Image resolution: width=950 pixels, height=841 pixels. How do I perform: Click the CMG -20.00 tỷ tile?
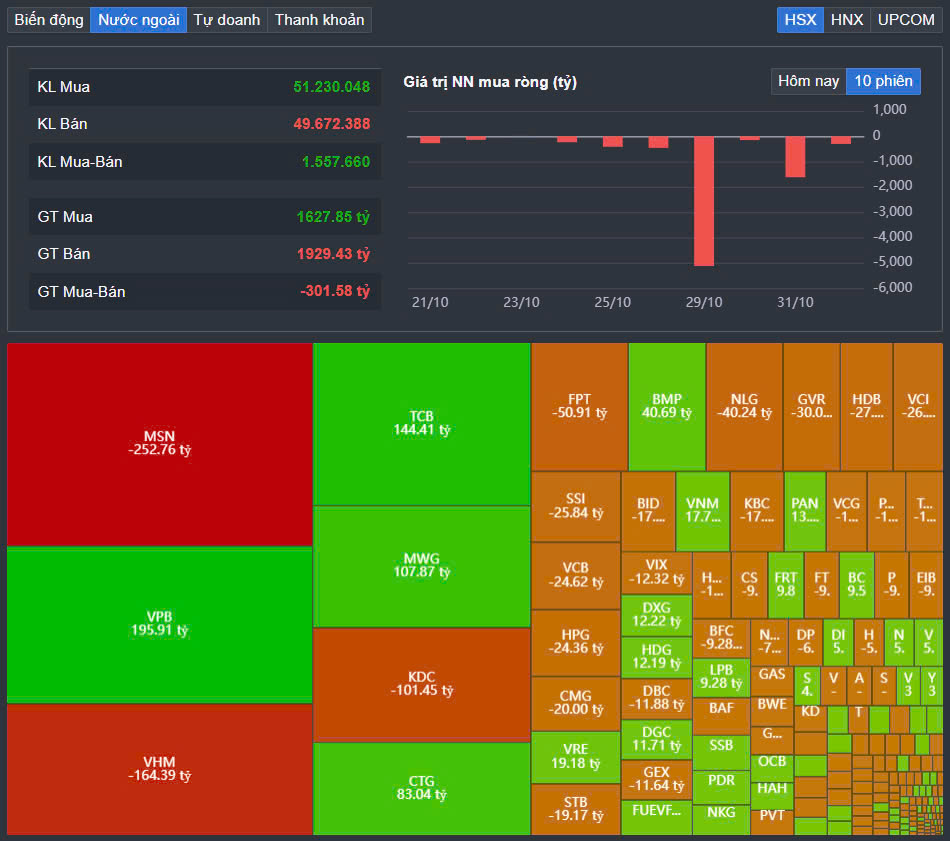click(x=576, y=703)
